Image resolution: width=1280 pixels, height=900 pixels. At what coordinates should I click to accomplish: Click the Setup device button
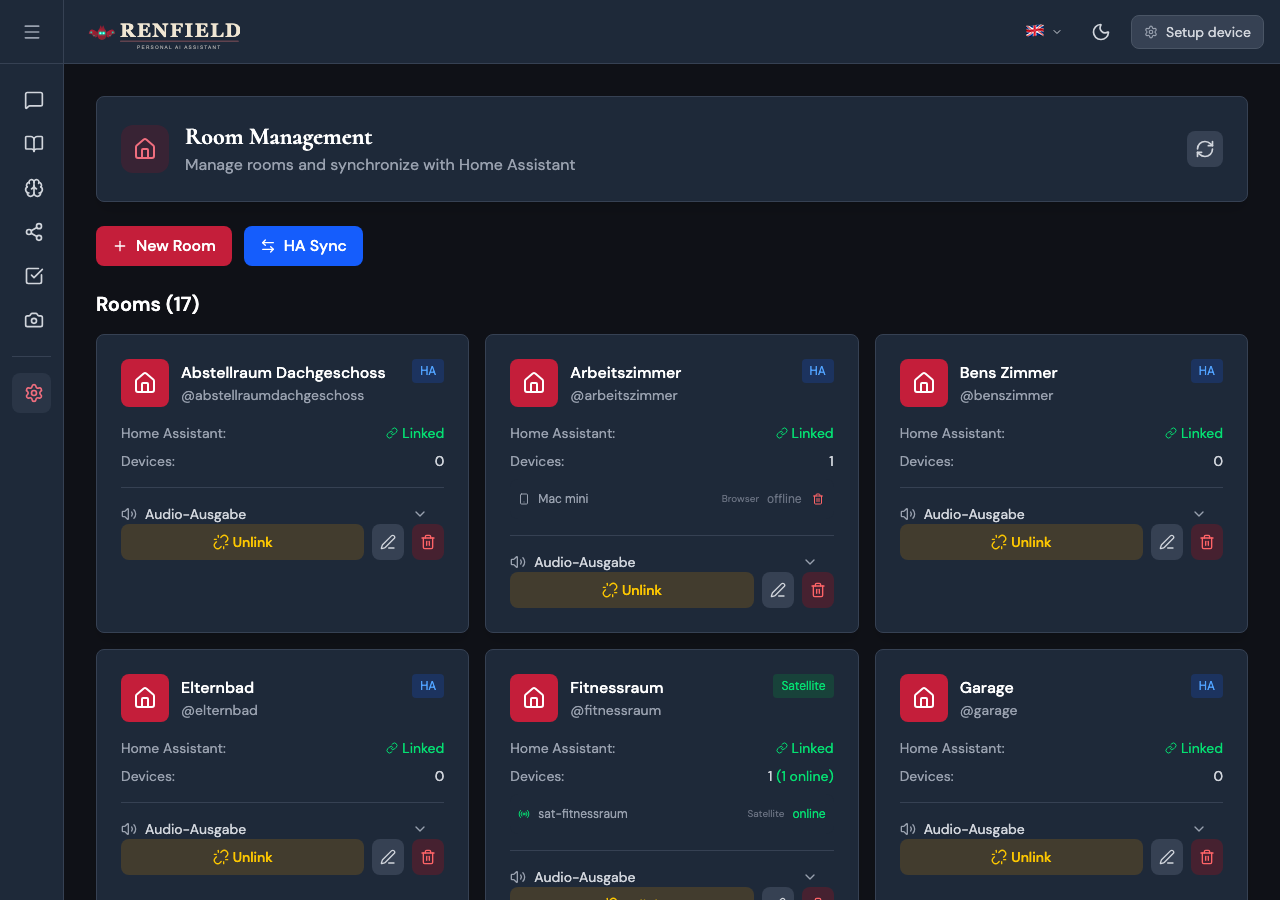(x=1197, y=32)
